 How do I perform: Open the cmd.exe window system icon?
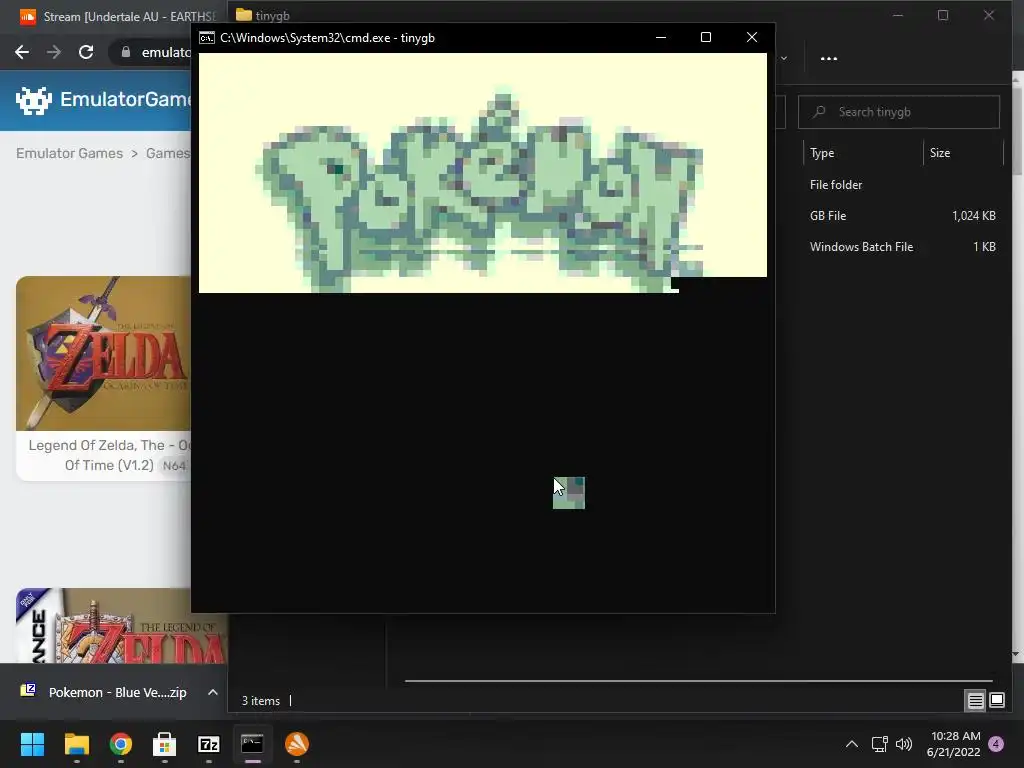point(206,38)
